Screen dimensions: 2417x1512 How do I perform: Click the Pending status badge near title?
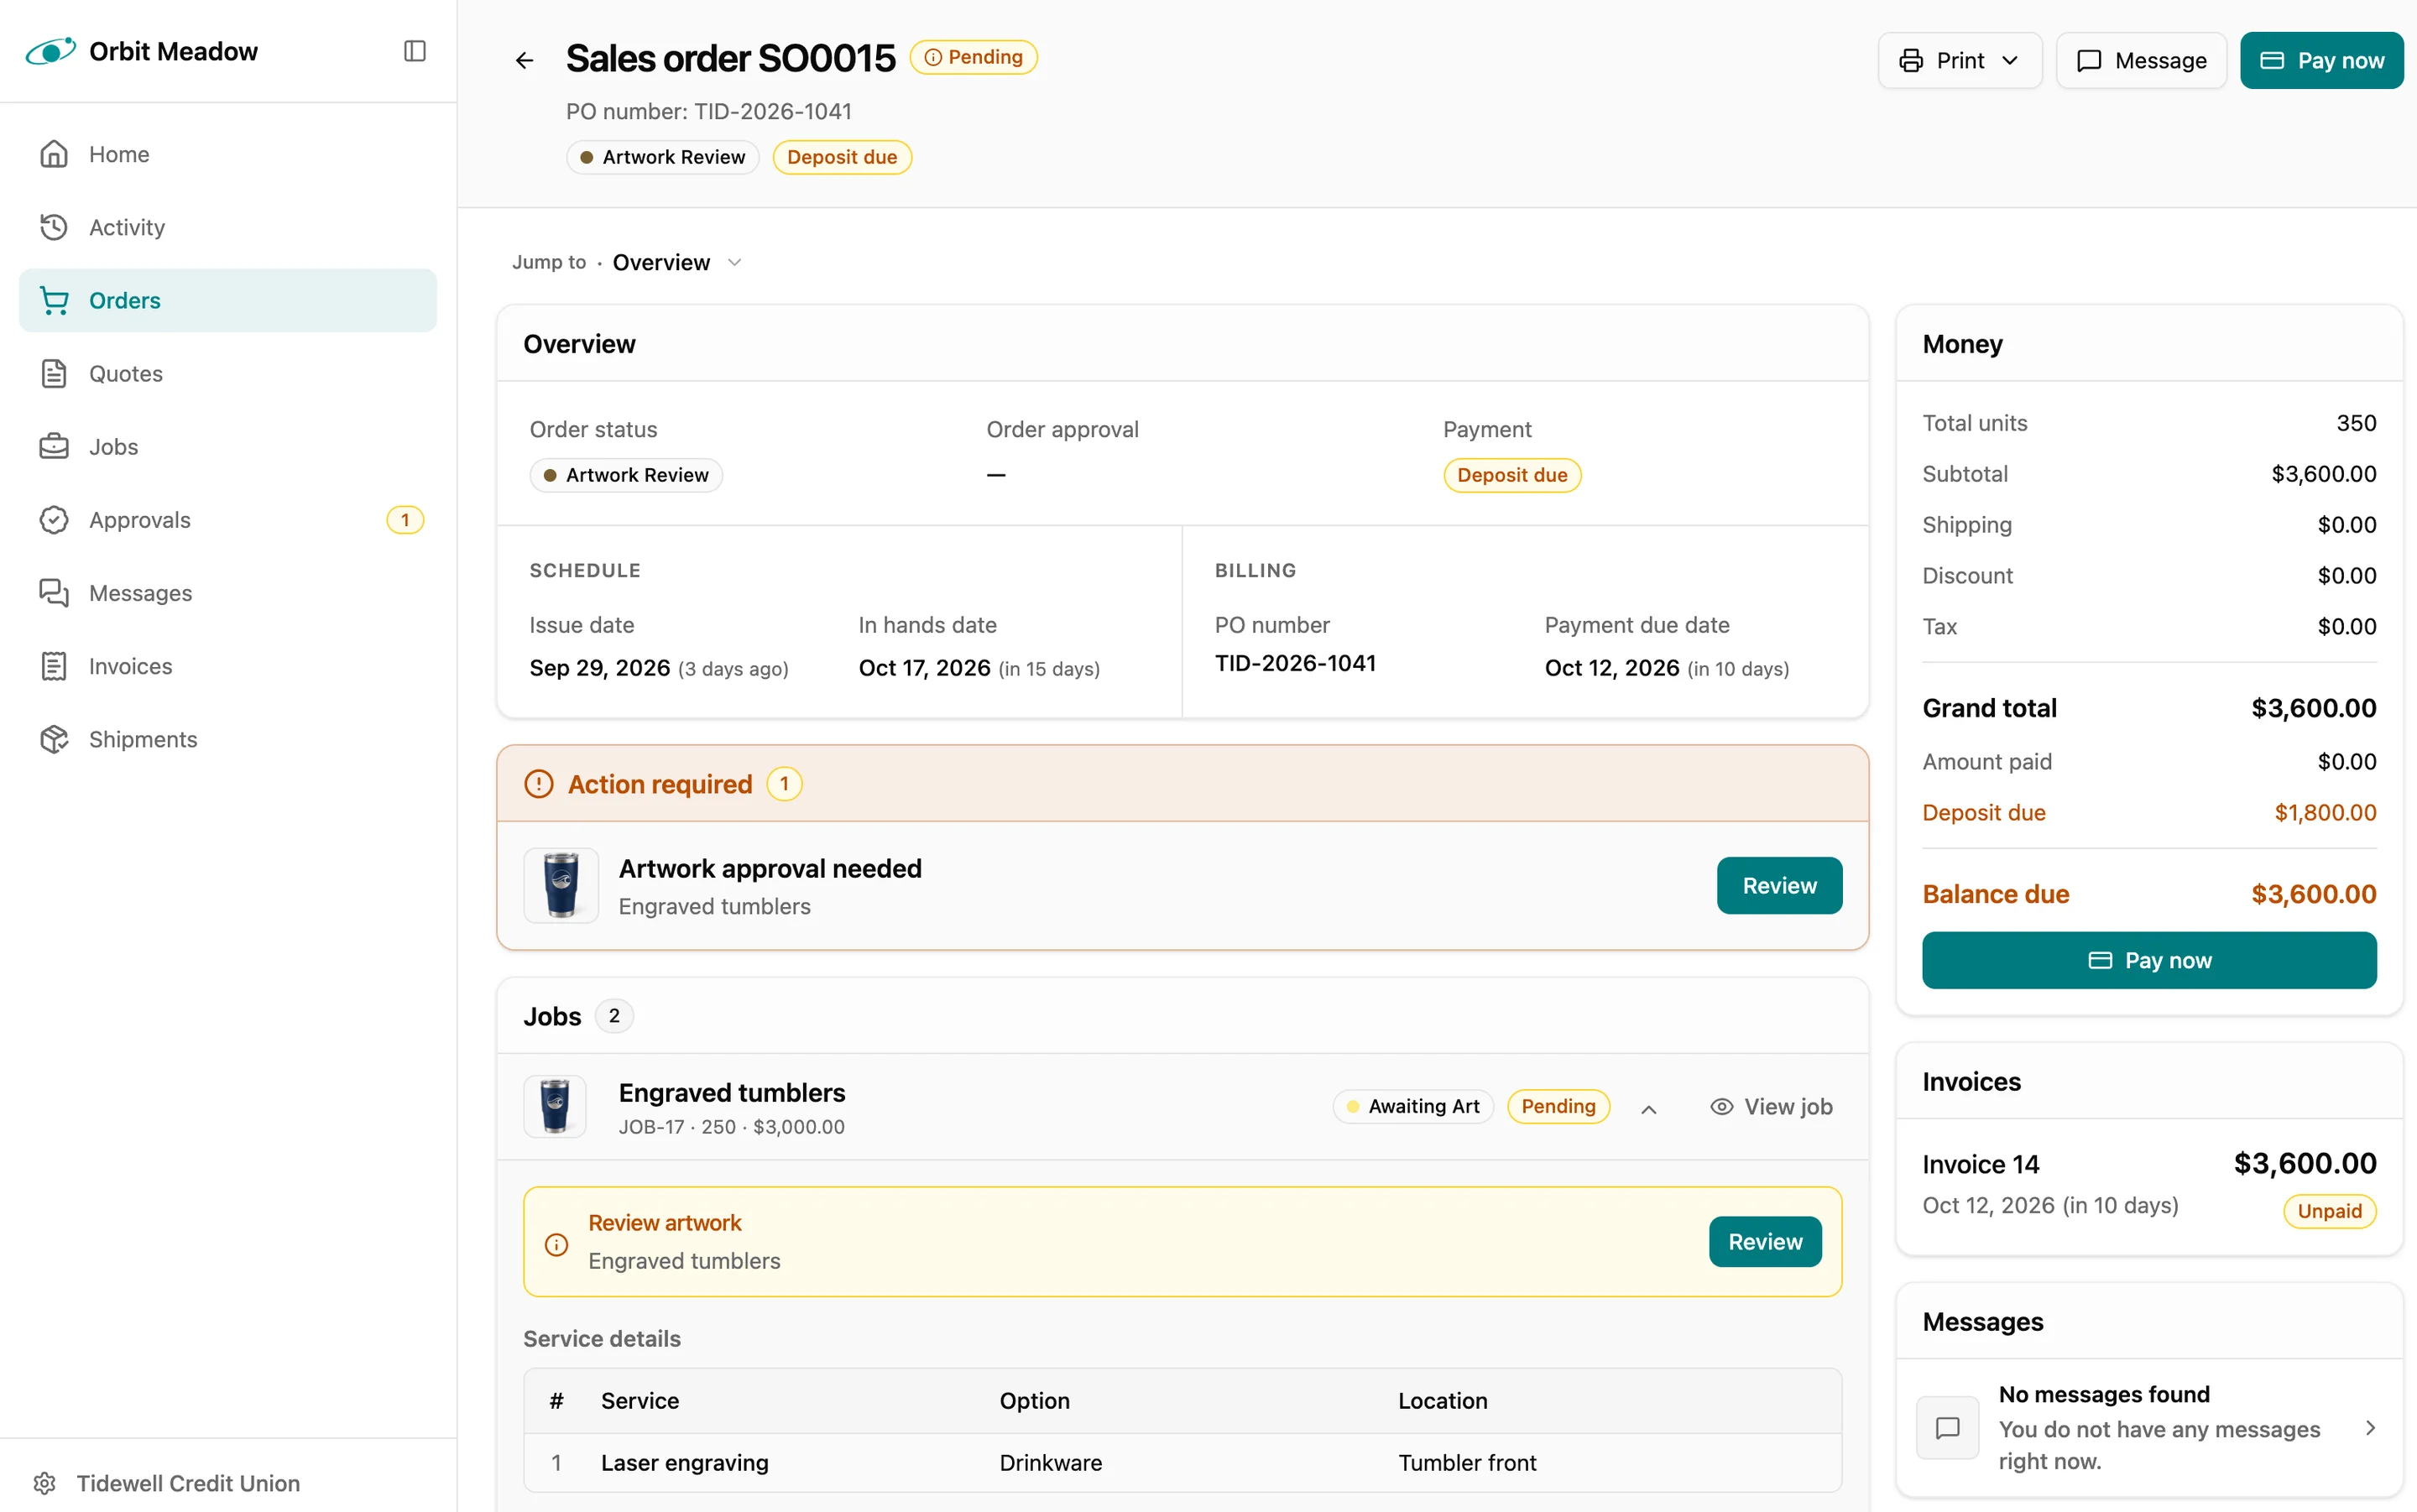tap(973, 57)
